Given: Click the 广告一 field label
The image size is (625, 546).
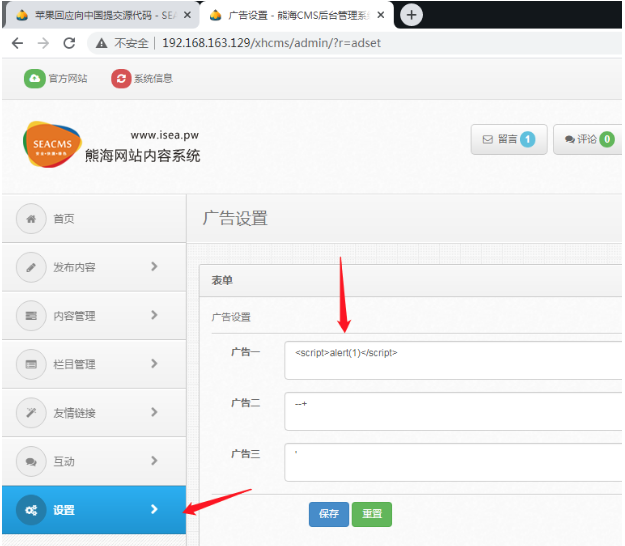Looking at the screenshot, I should [x=246, y=352].
